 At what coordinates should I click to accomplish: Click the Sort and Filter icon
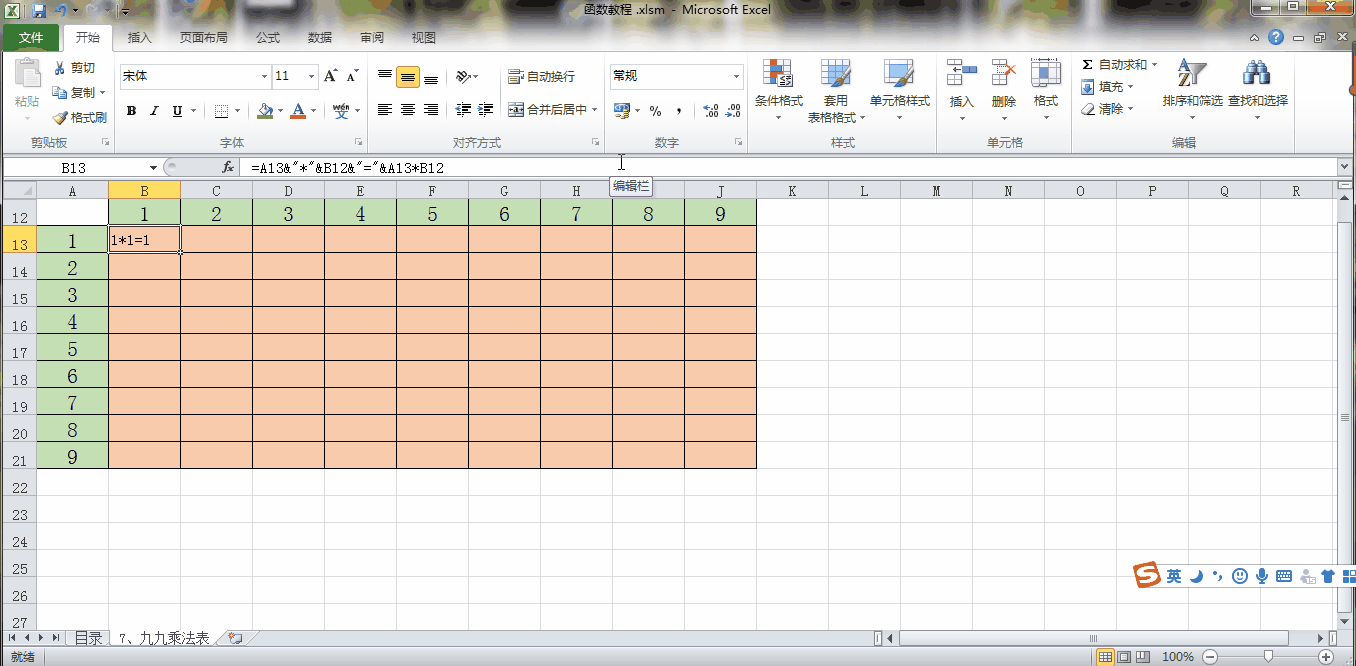coord(1191,74)
